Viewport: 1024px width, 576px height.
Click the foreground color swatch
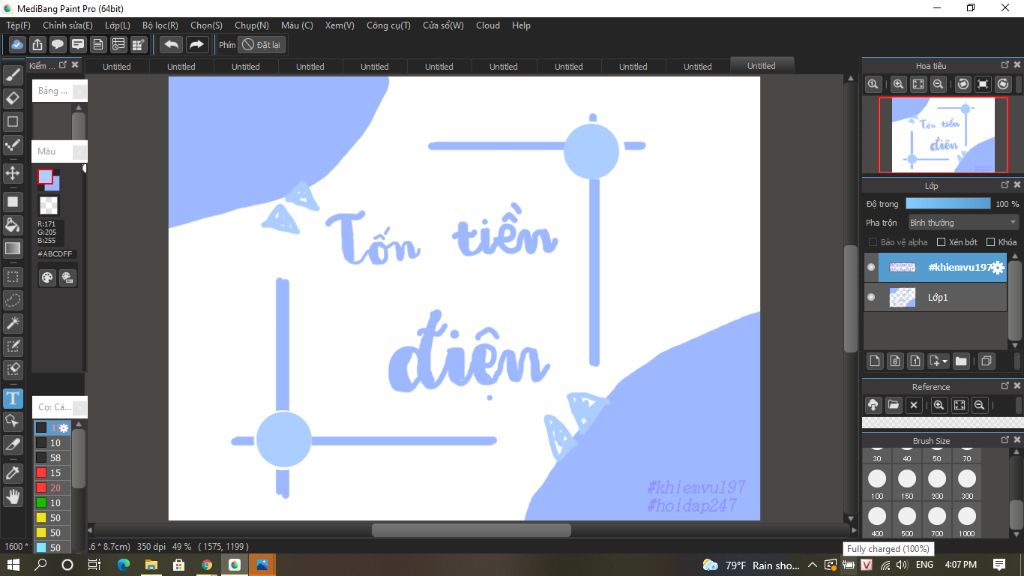pos(45,176)
